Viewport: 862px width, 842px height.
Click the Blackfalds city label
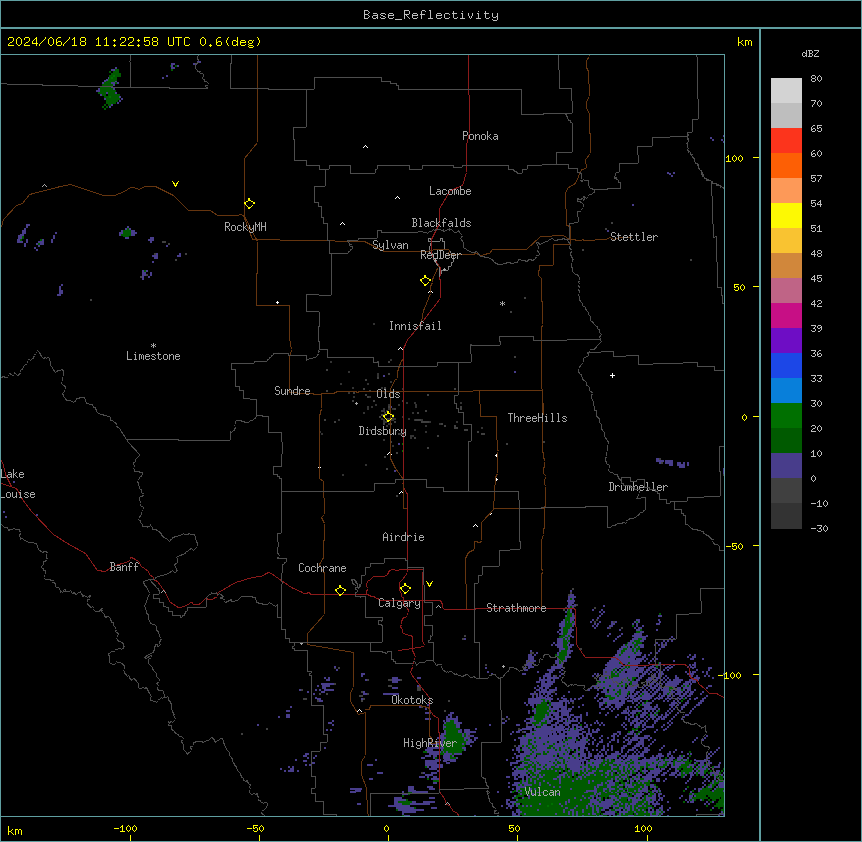click(x=441, y=223)
